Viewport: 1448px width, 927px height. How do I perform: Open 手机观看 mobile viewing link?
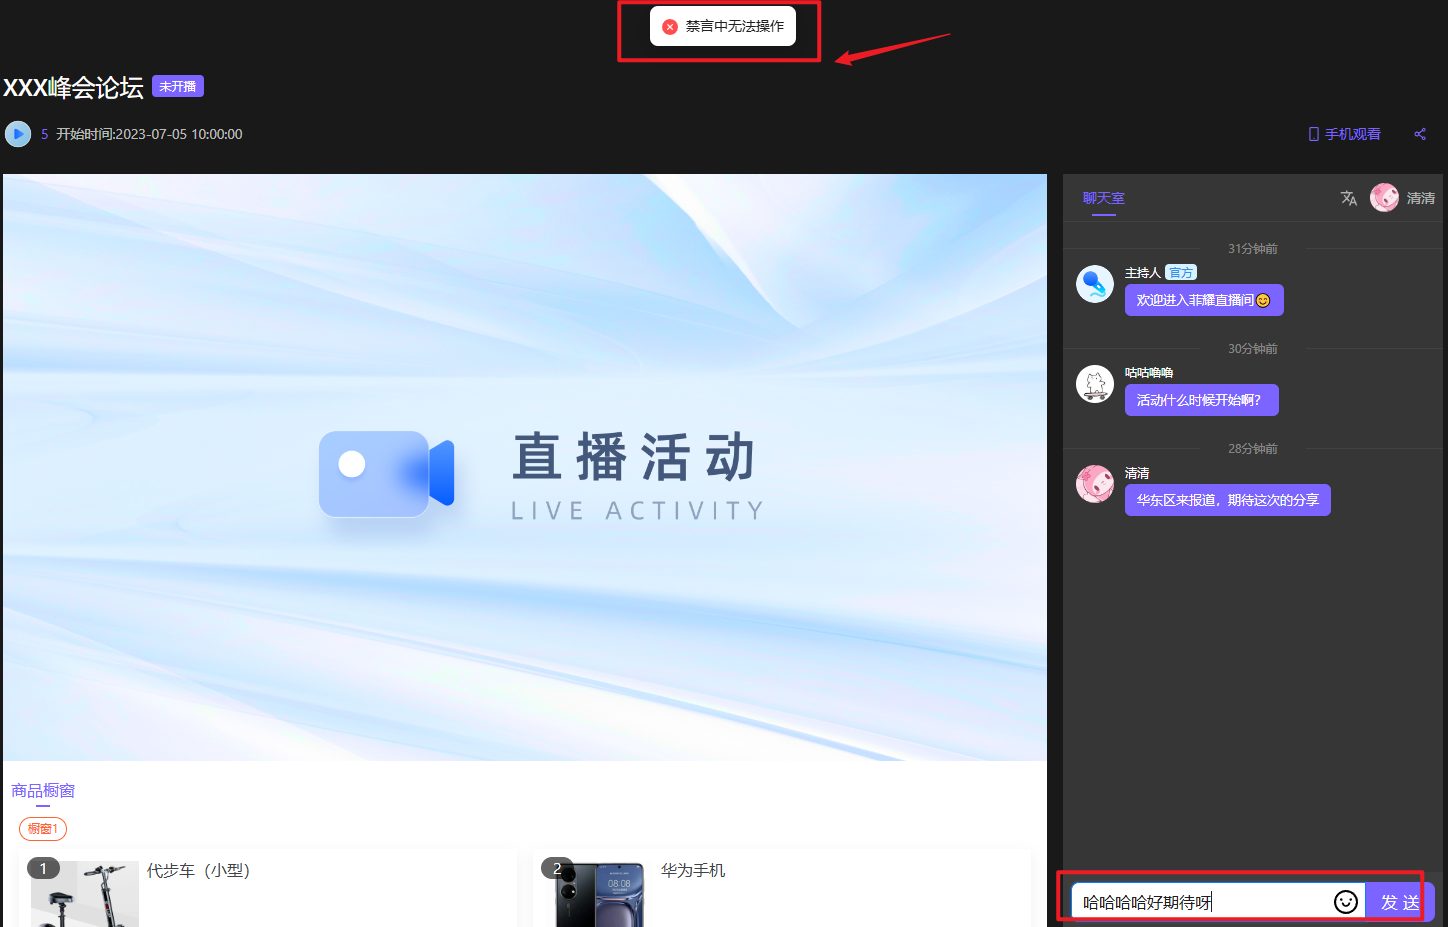tap(1345, 134)
